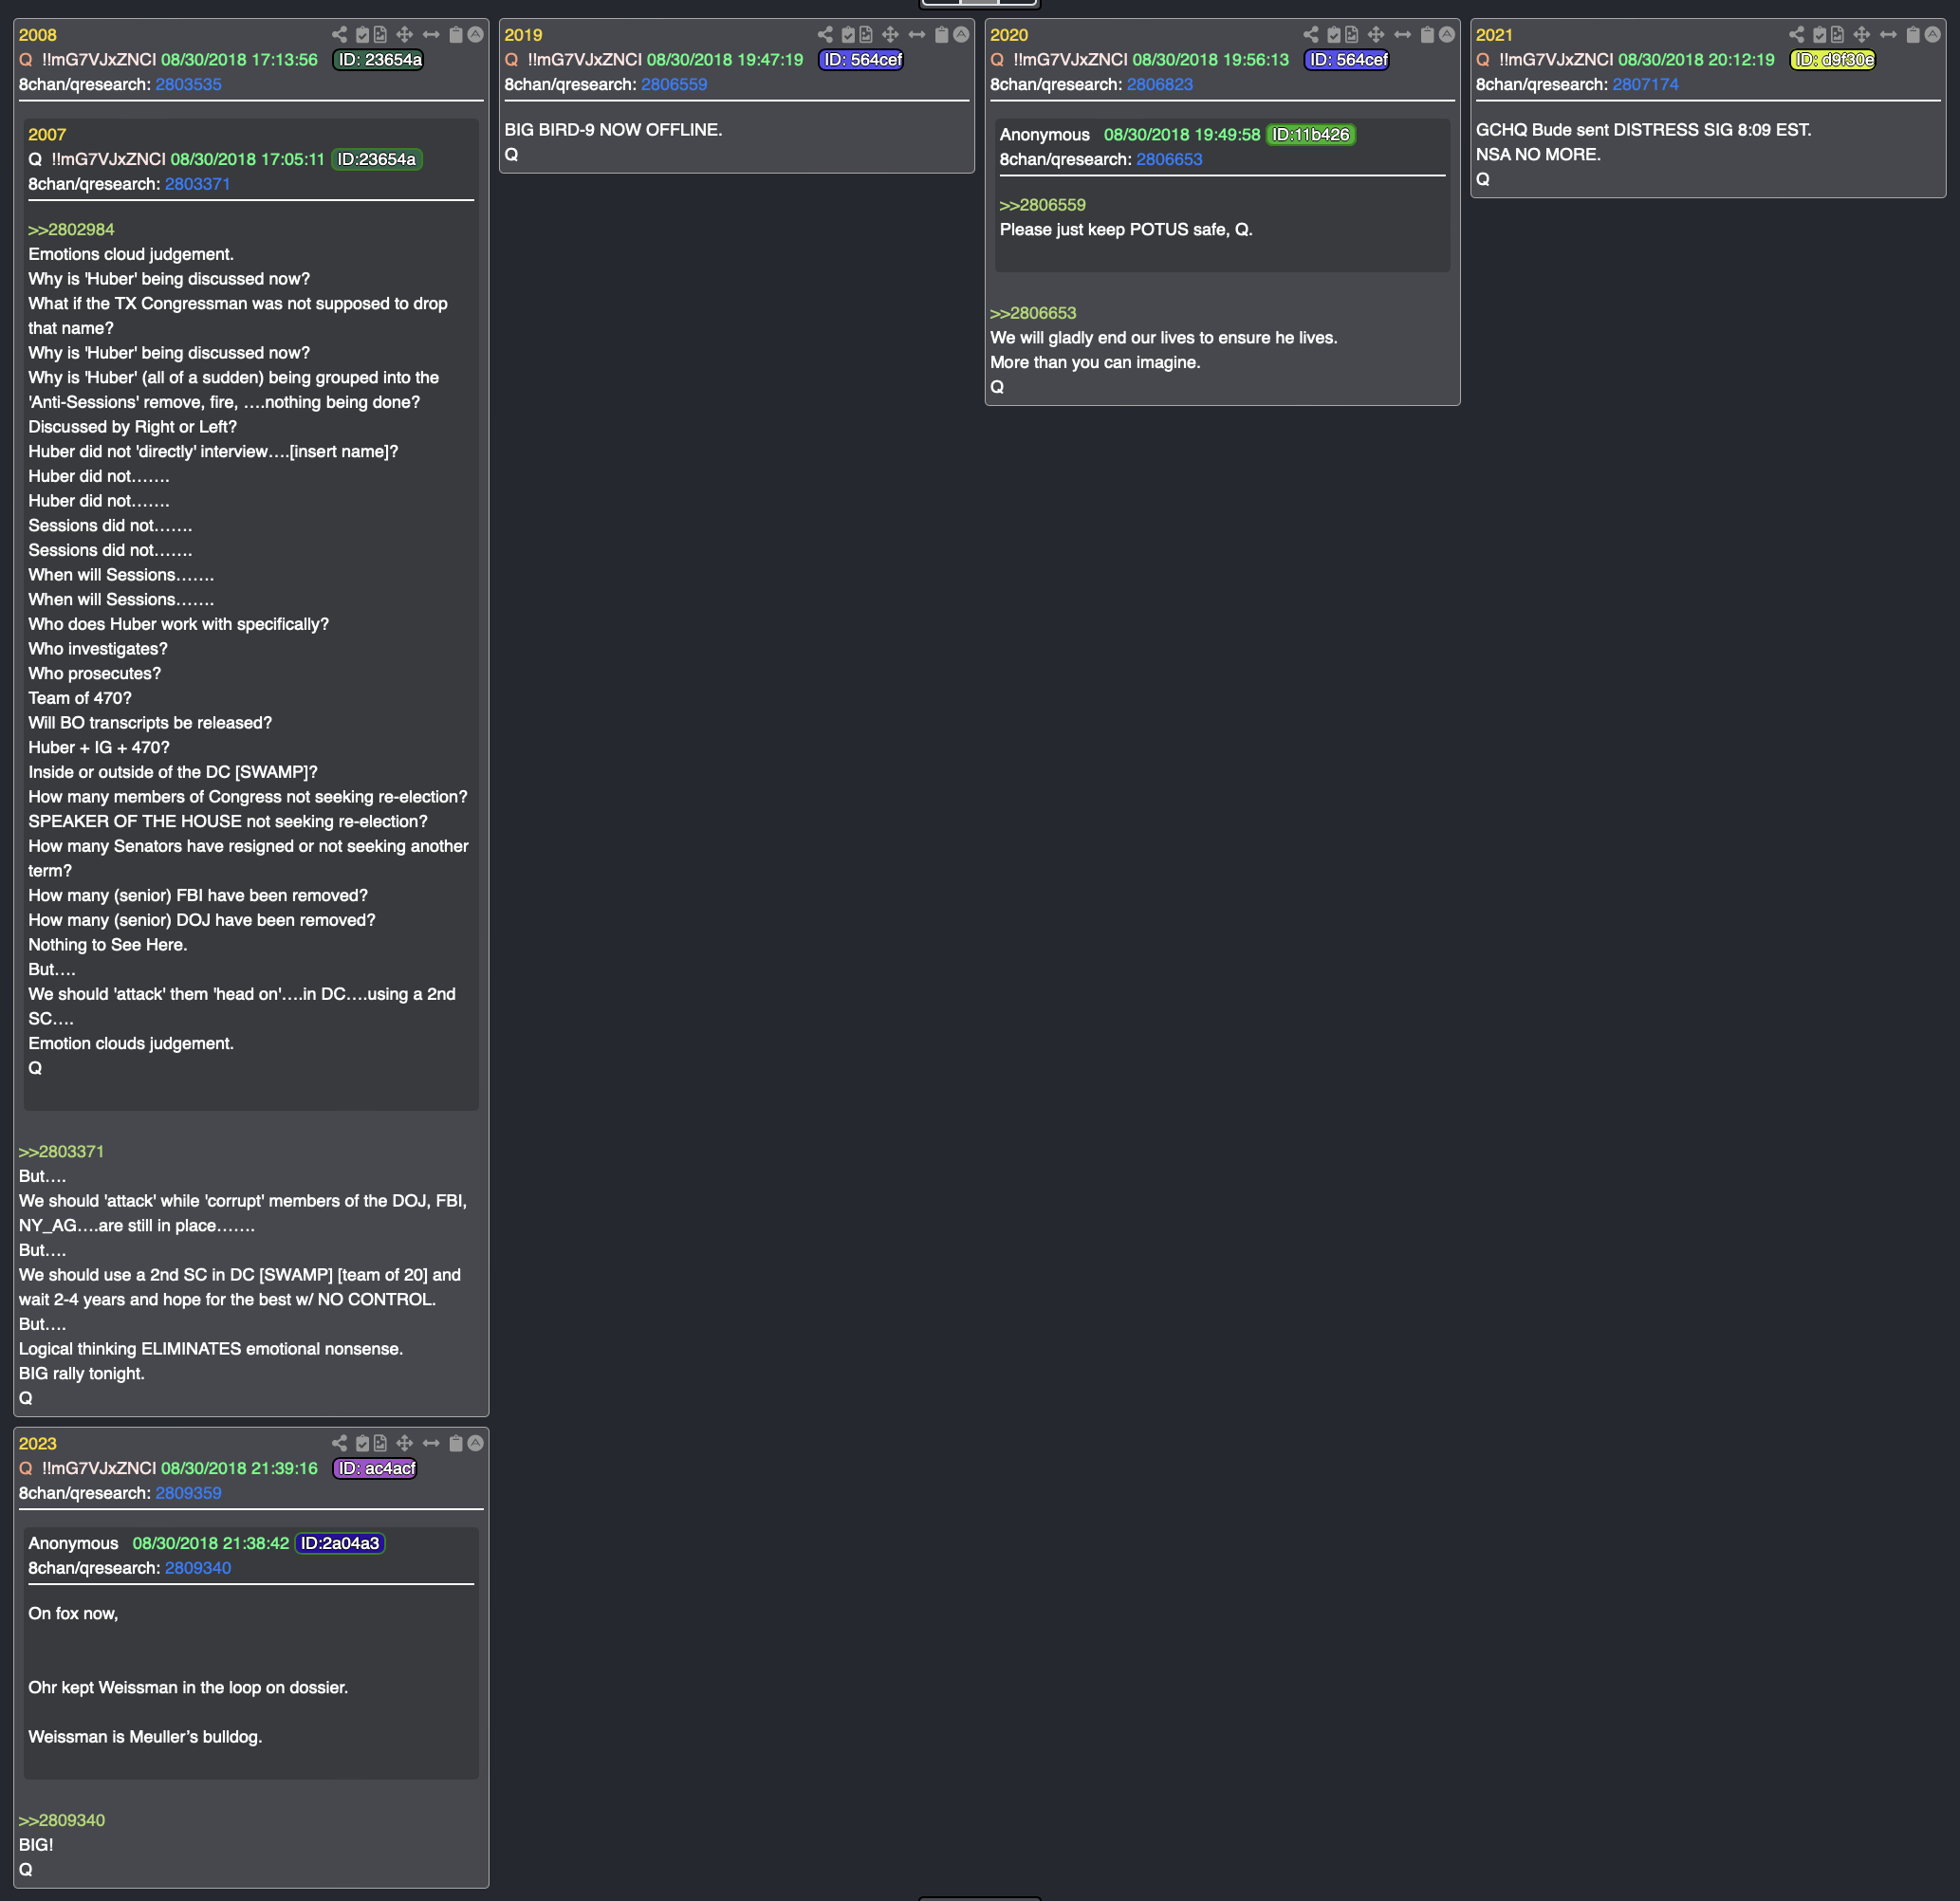Click the plain clipboard icon on post 2020

click(1428, 35)
